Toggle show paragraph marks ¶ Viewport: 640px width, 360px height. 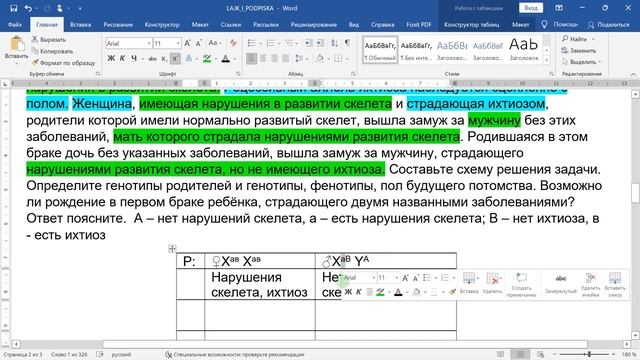pos(347,43)
